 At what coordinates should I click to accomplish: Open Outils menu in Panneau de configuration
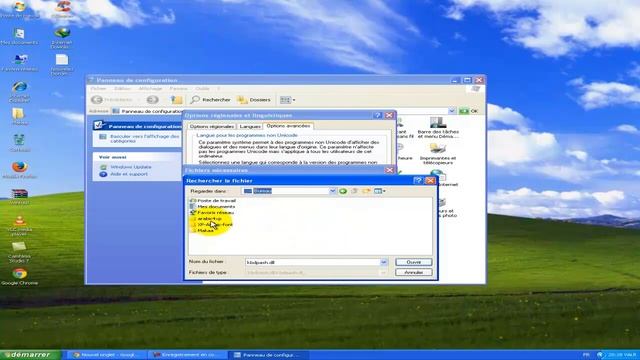[x=202, y=89]
